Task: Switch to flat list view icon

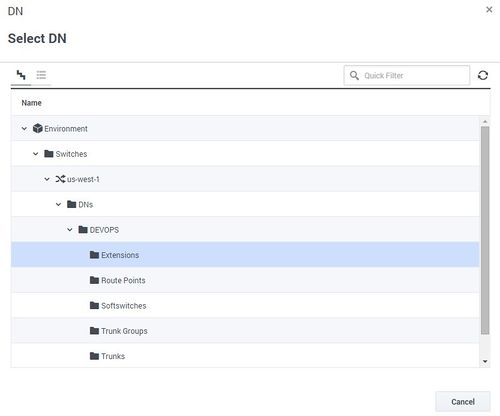Action: tap(41, 75)
